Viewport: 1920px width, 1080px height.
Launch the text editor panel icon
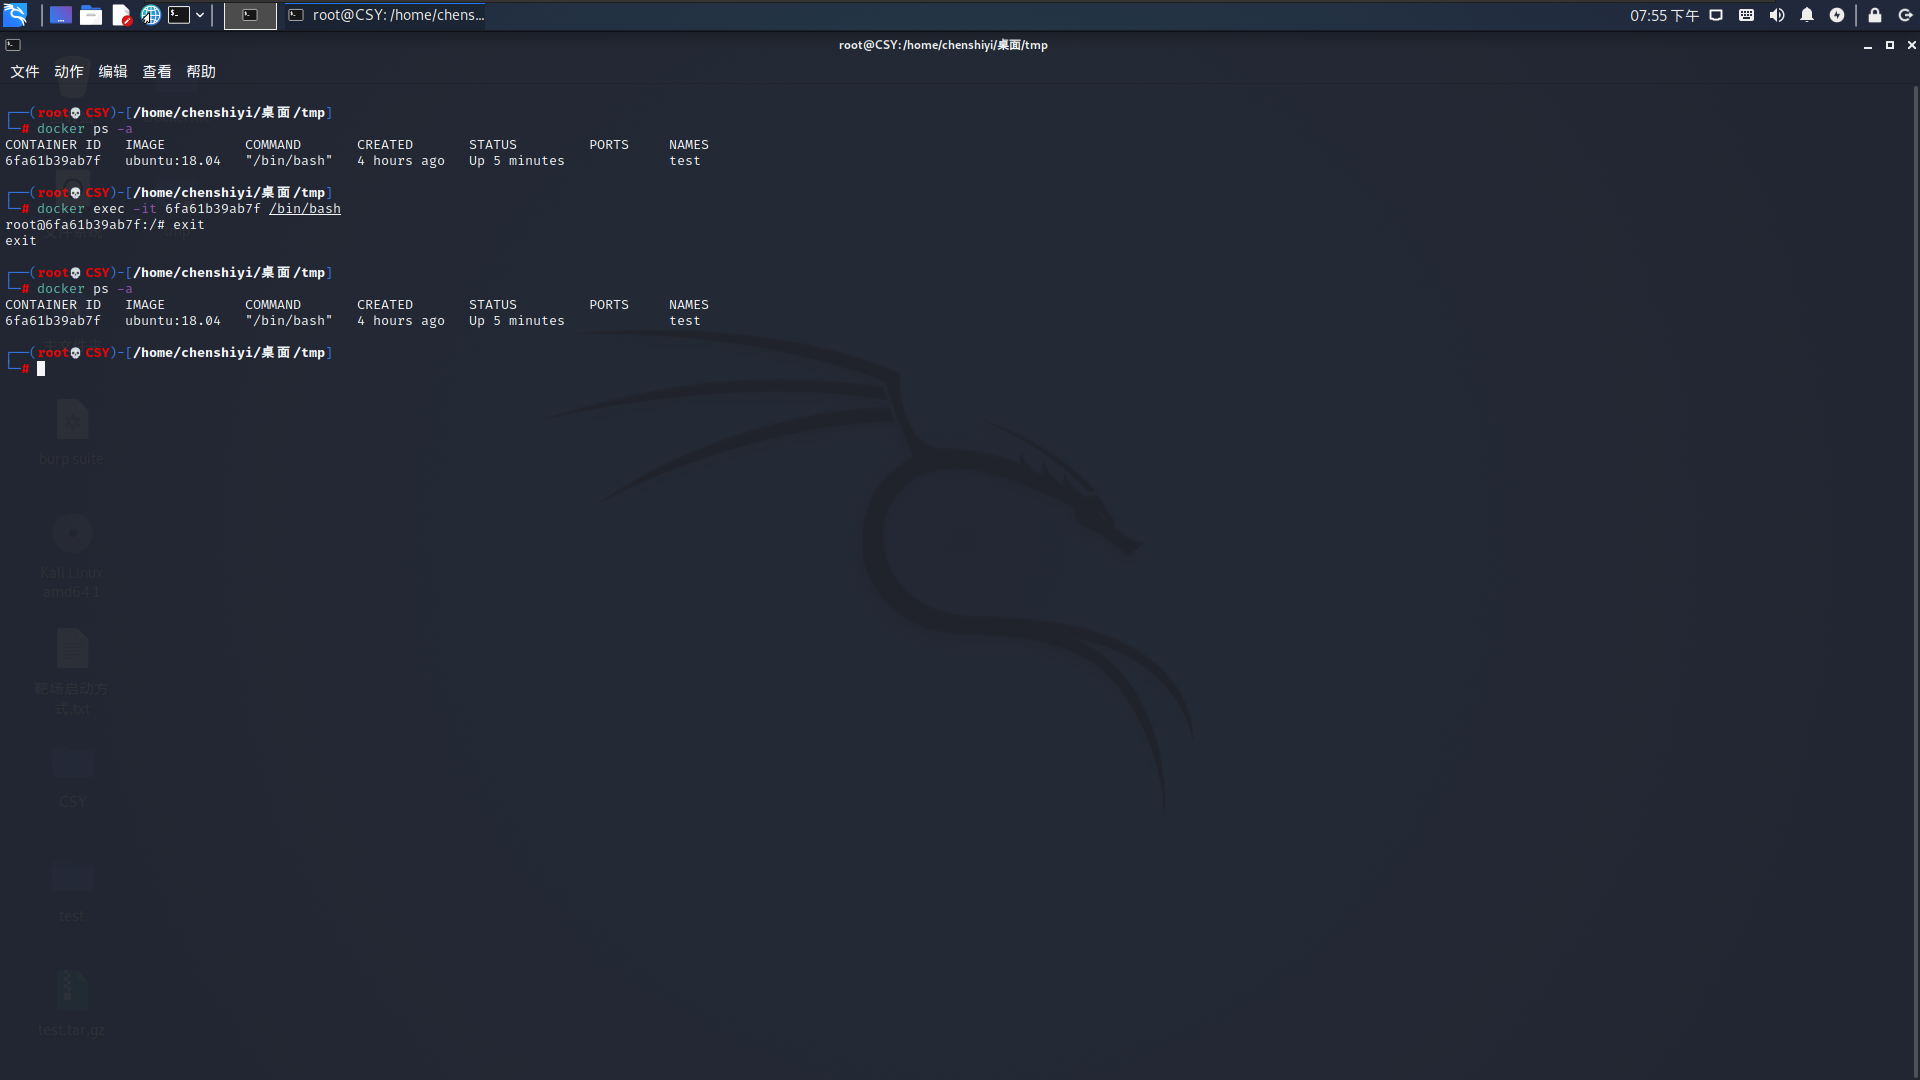[121, 15]
